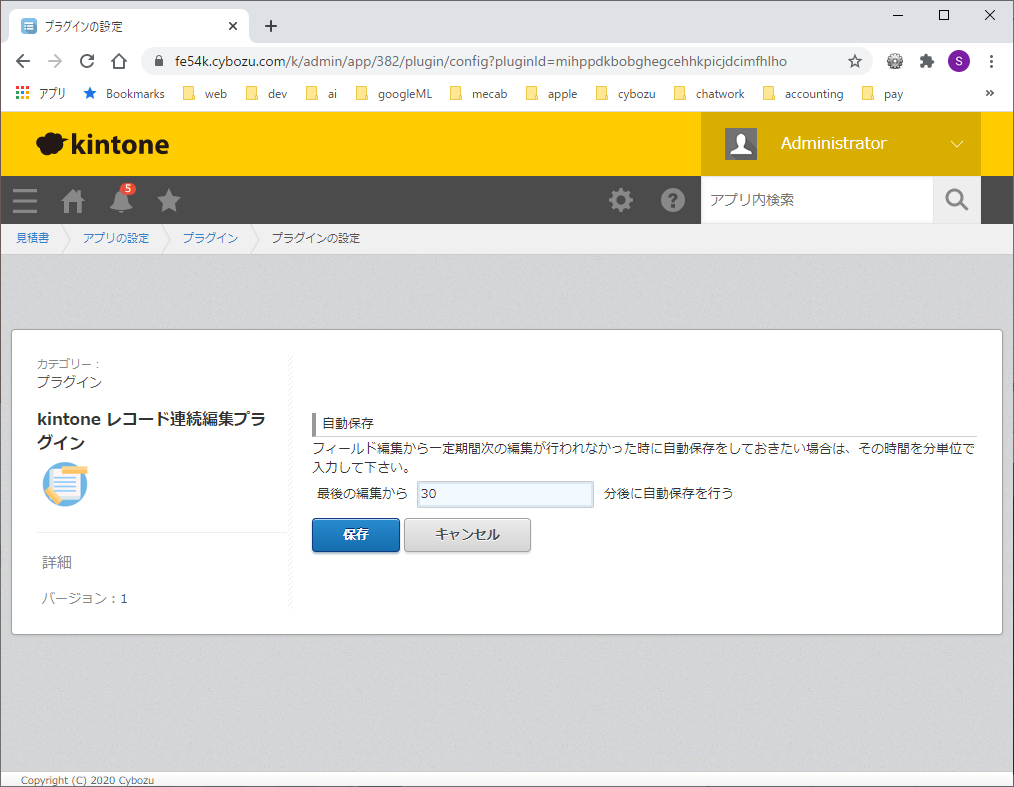The width and height of the screenshot is (1014, 787).
Task: Click browser back arrow
Action: point(23,61)
